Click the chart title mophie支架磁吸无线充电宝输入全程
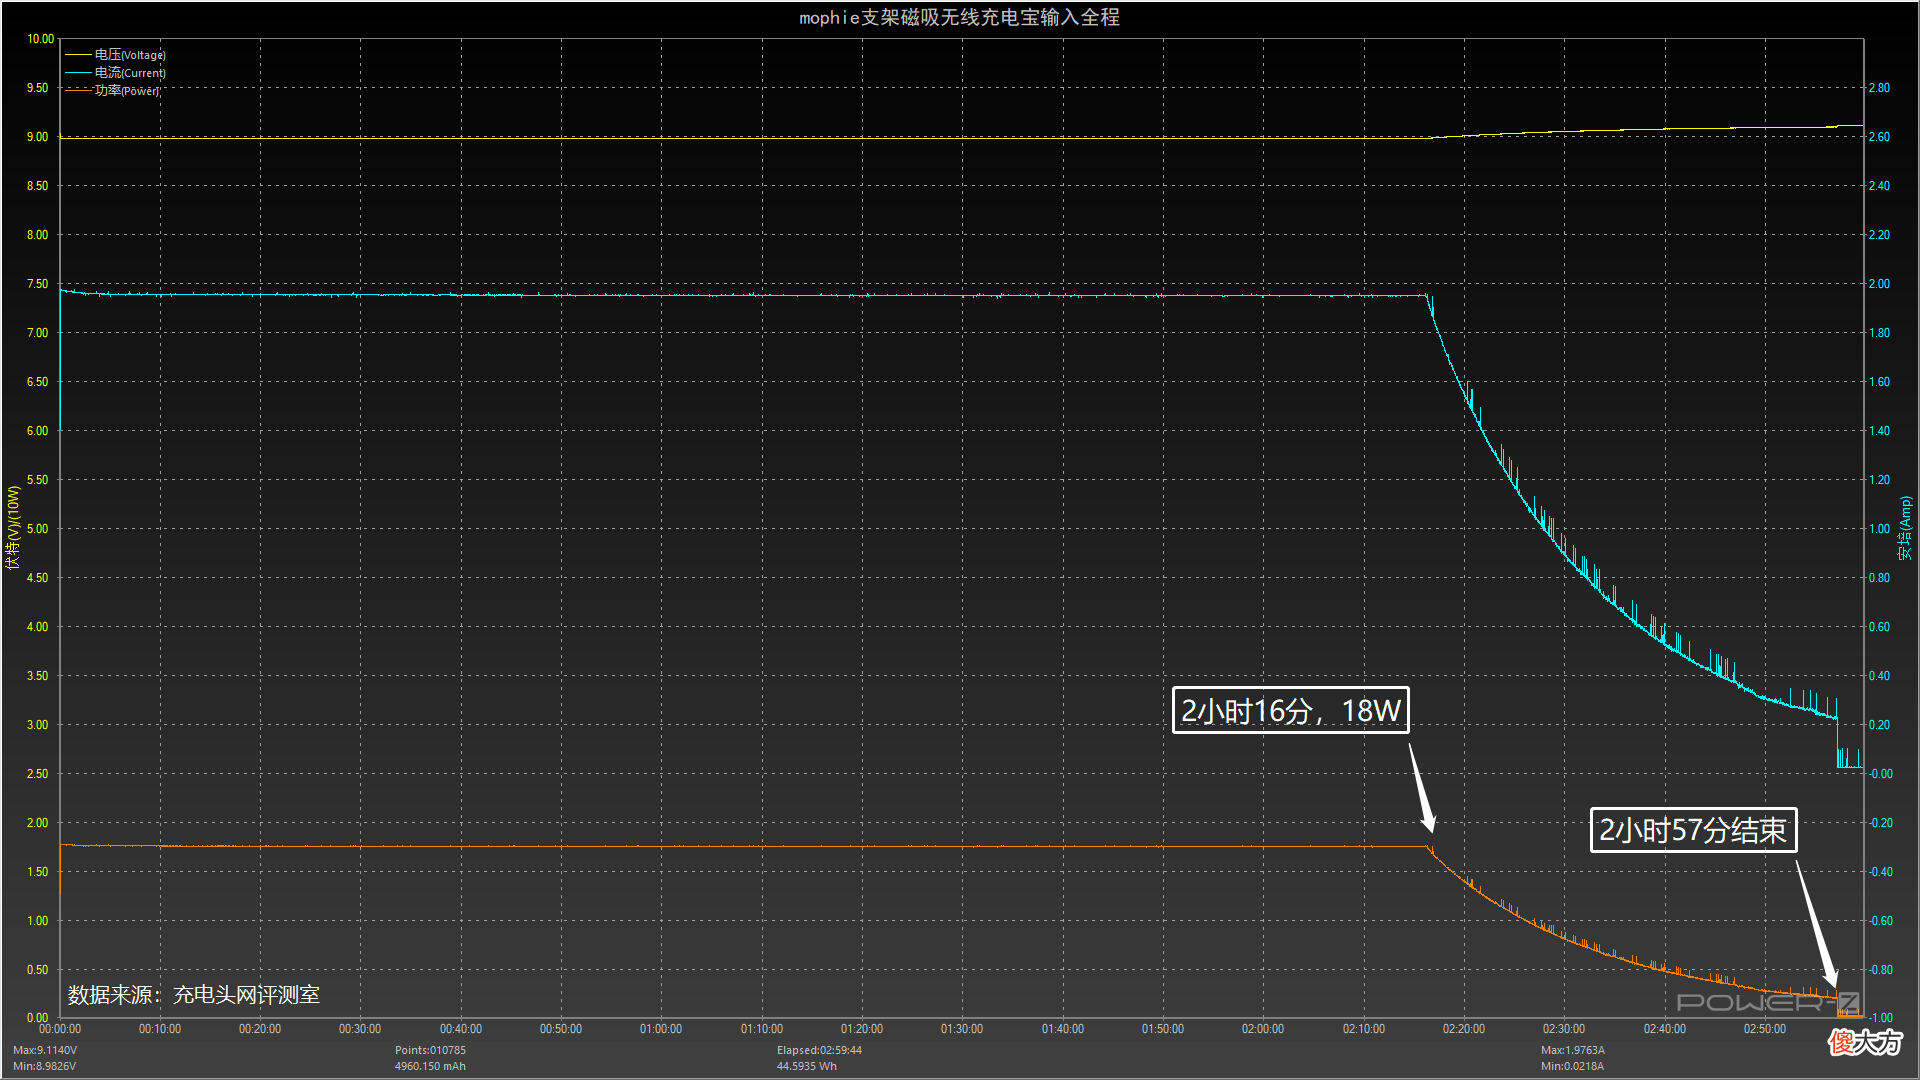1920x1080 pixels. click(x=959, y=17)
